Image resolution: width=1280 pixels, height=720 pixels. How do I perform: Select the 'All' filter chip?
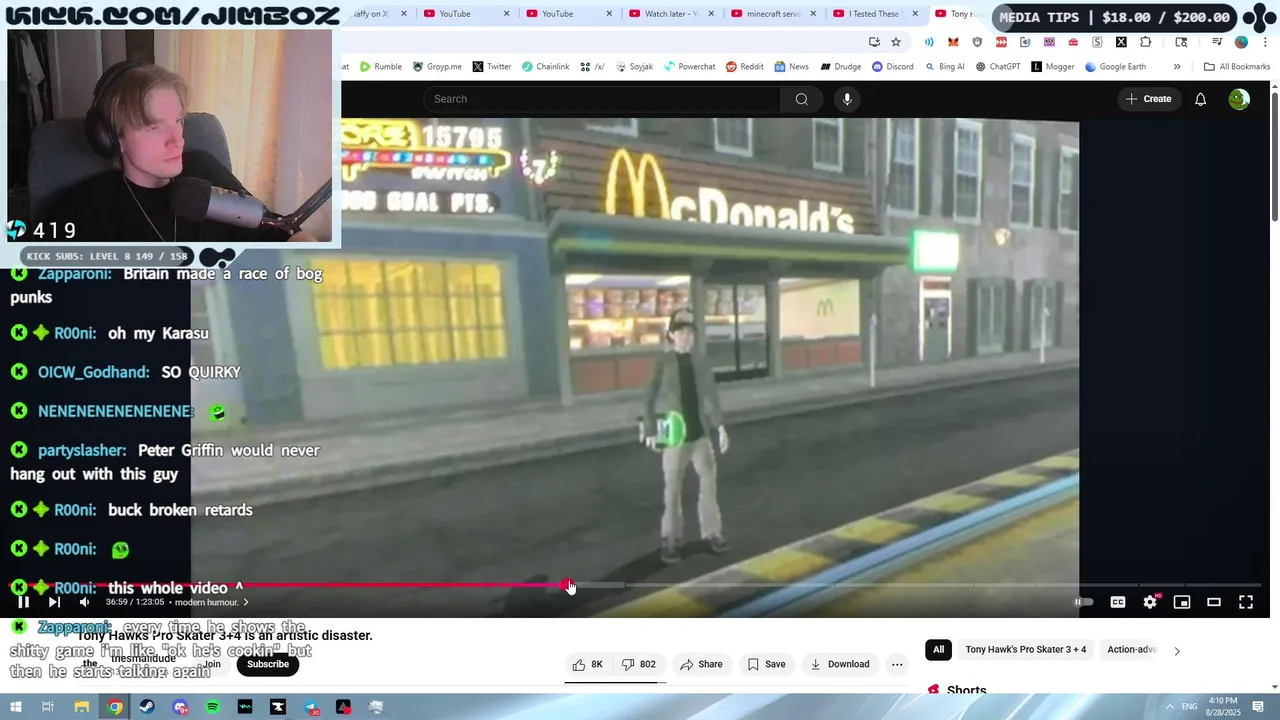[938, 650]
